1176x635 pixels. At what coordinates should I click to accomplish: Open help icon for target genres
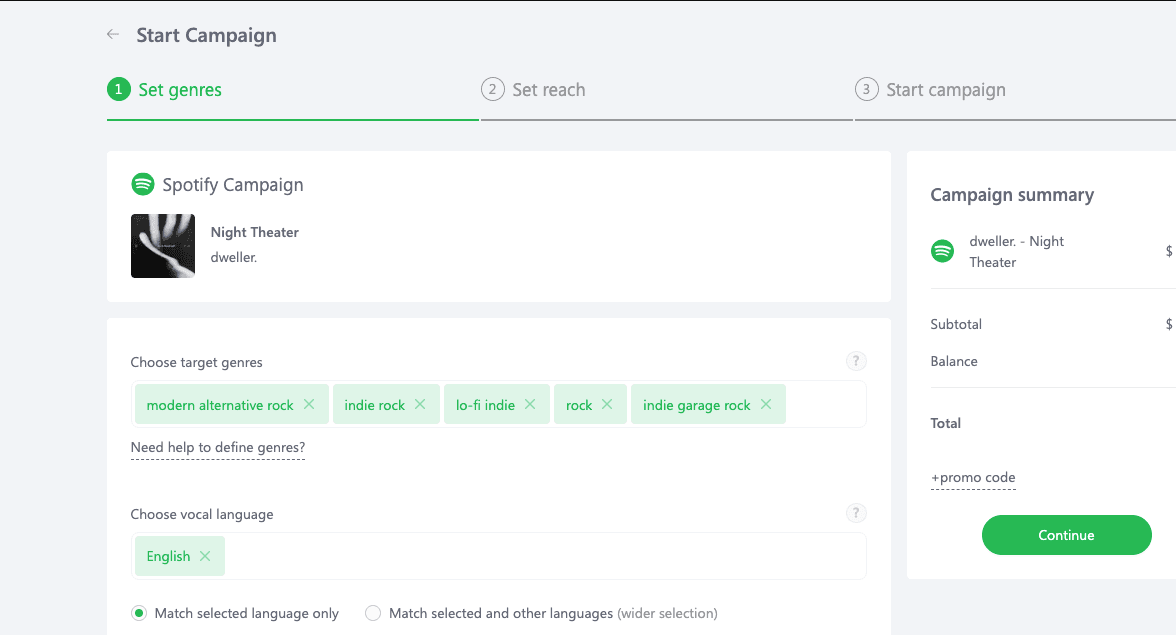pos(856,361)
